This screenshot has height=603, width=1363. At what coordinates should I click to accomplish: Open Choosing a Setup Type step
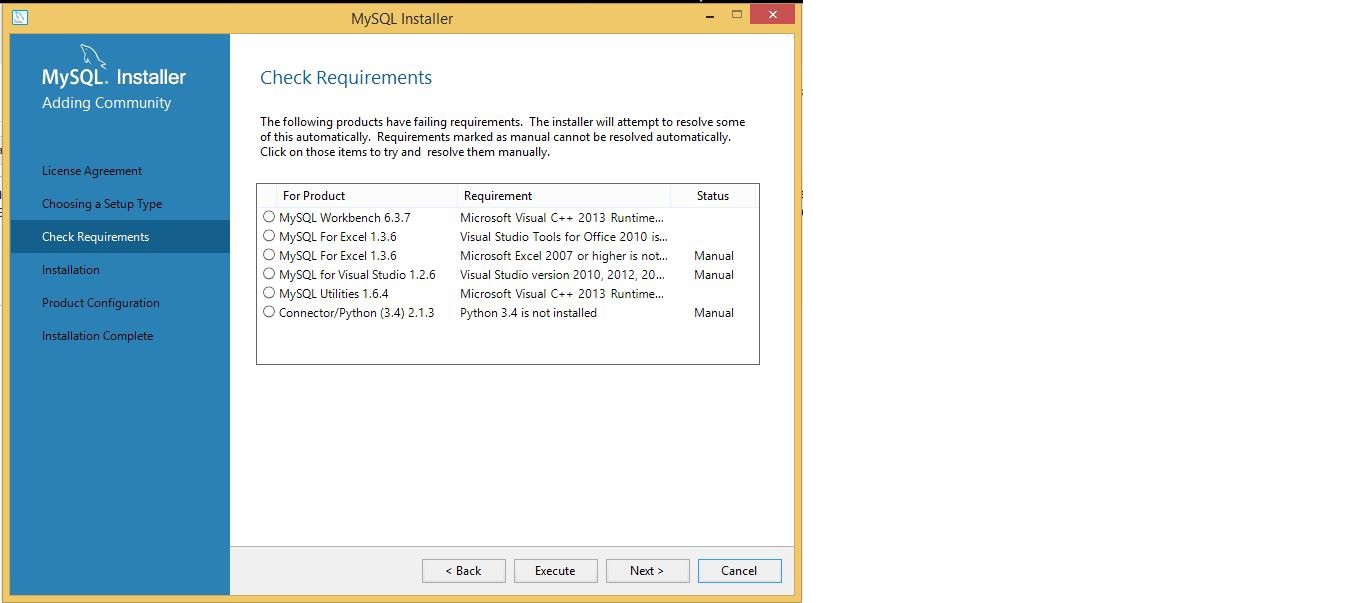tap(102, 204)
